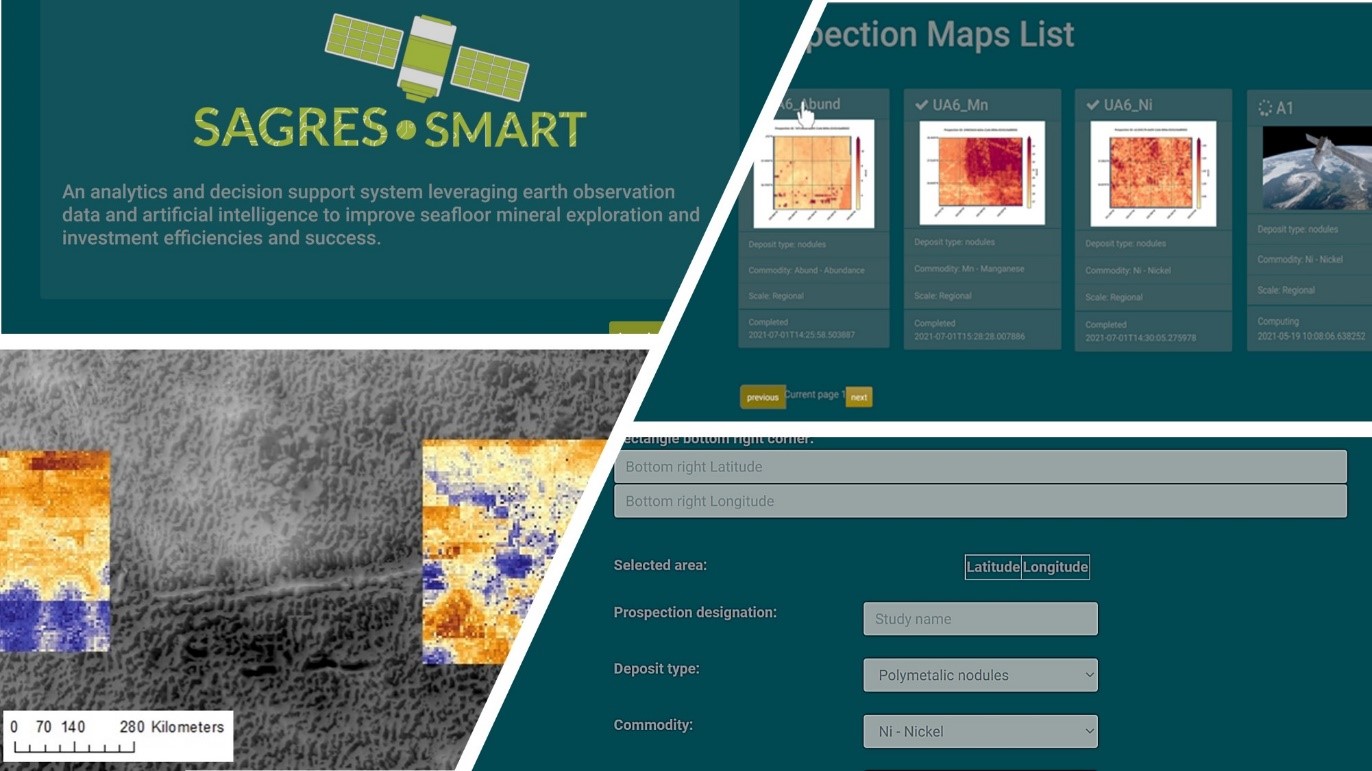
Task: Open the A1 satellite photo thumbnail
Action: coord(1317,168)
